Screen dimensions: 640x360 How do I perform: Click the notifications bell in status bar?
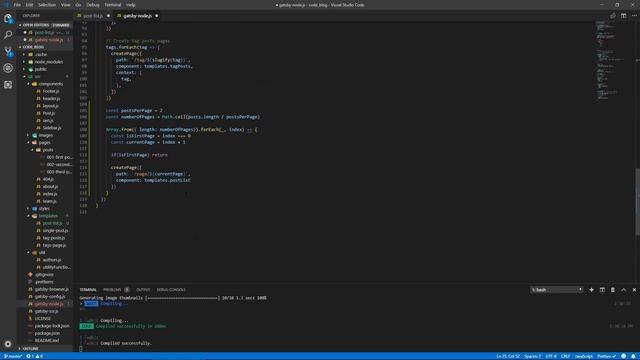coord(633,356)
